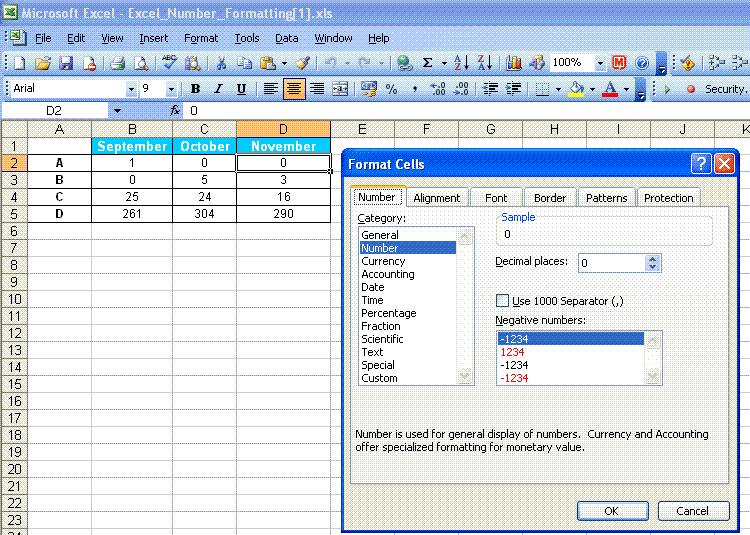Screen dimensions: 750x535
Task: Toggle italic formatting
Action: pyautogui.click(x=218, y=89)
